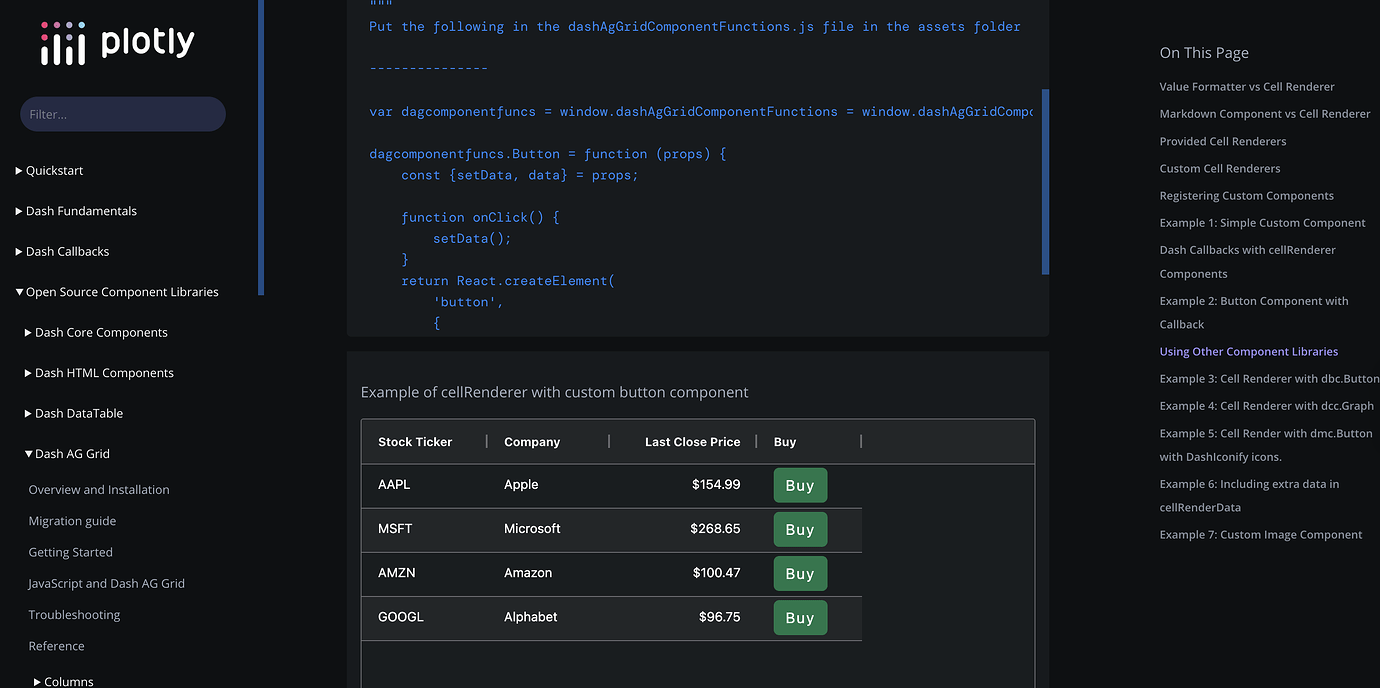Click Buy button for GOOGL
1380x688 pixels.
(800, 617)
